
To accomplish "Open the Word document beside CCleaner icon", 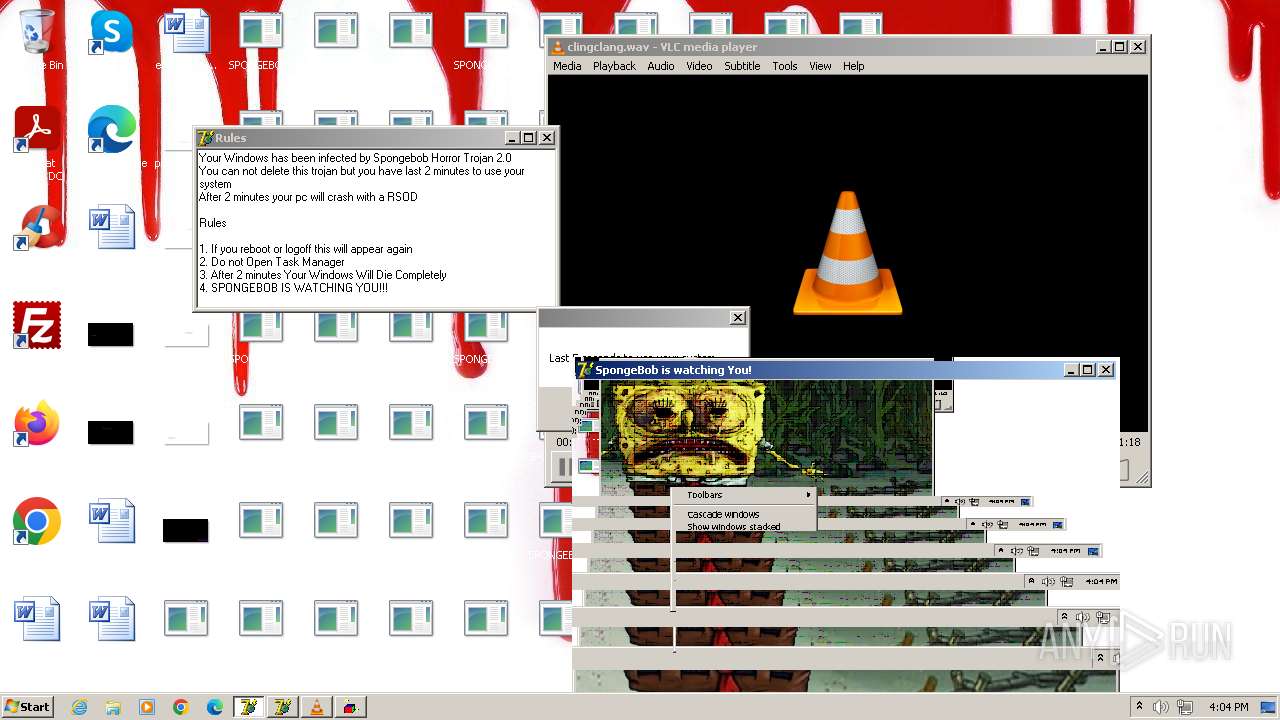I will tap(111, 227).
